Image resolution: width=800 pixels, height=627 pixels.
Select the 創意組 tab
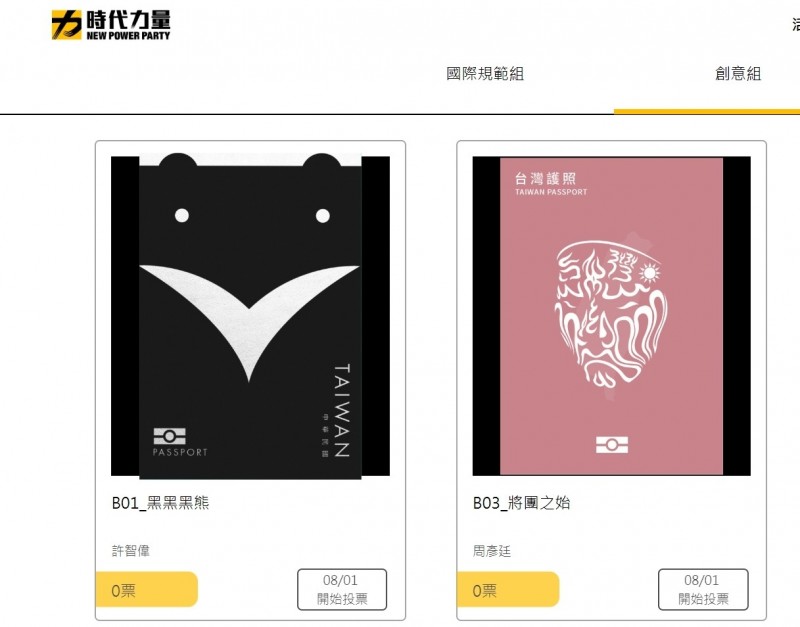click(x=738, y=73)
